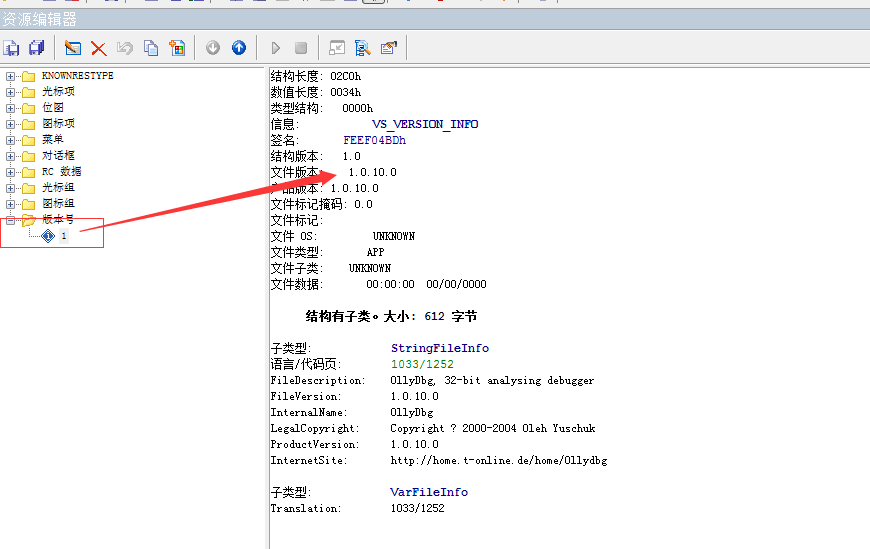
Task: Click the red X delete icon
Action: (x=99, y=48)
